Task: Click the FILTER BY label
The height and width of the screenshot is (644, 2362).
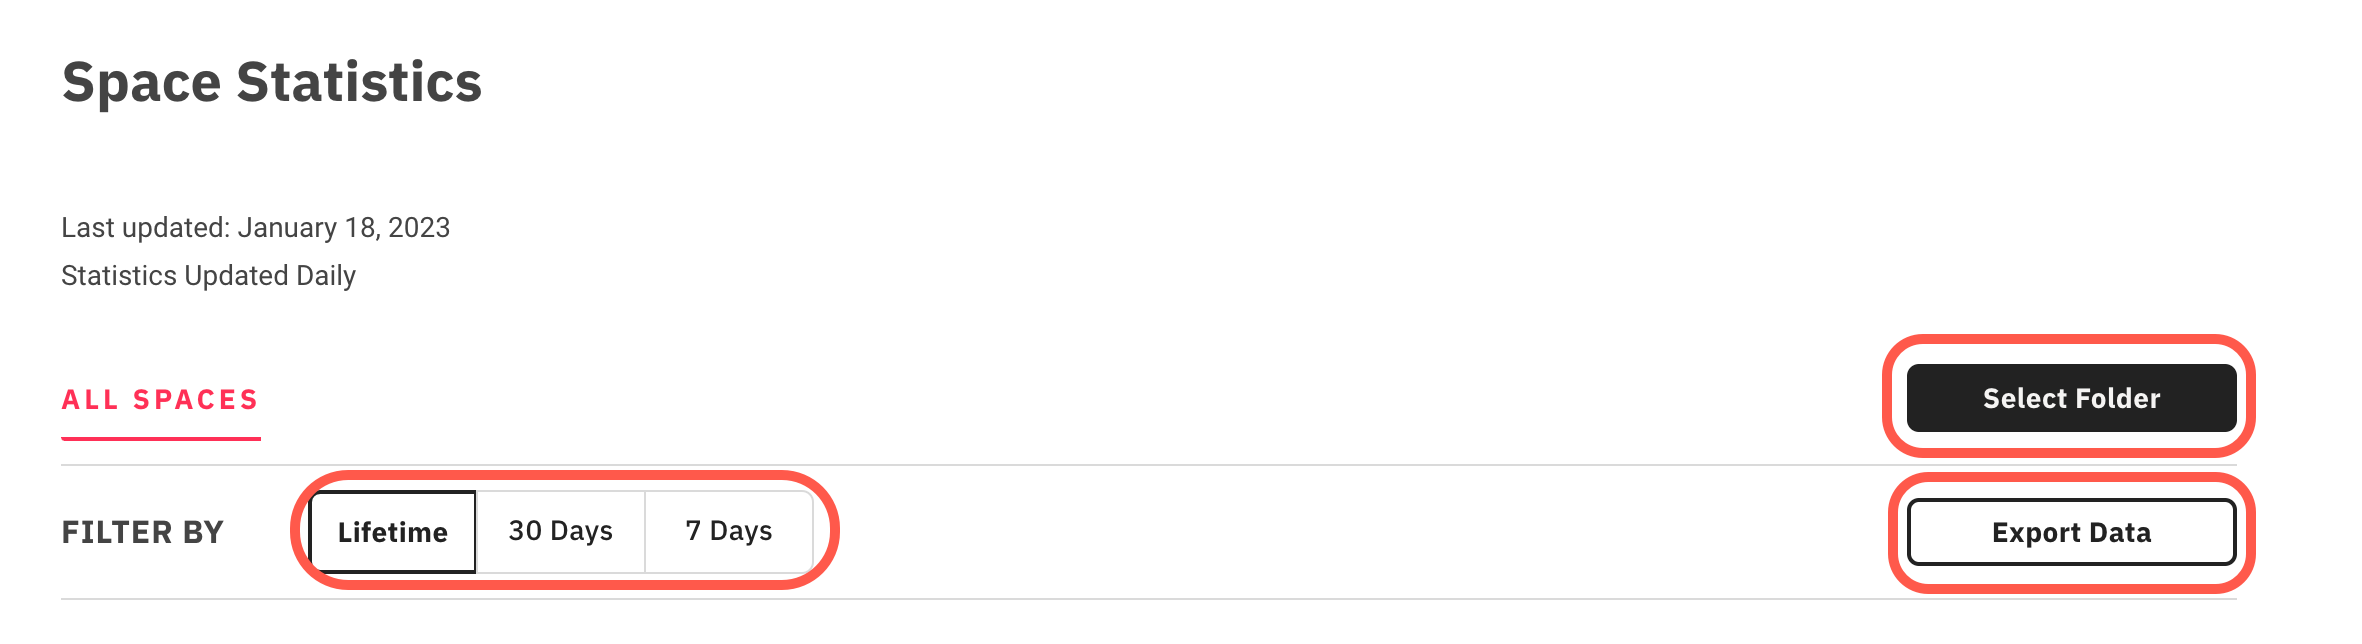Action: pyautogui.click(x=142, y=532)
